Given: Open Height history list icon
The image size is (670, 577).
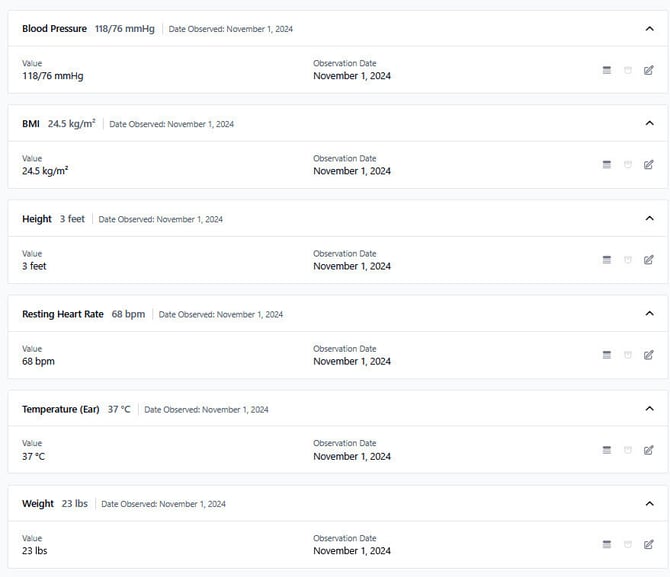Looking at the screenshot, I should click(607, 260).
